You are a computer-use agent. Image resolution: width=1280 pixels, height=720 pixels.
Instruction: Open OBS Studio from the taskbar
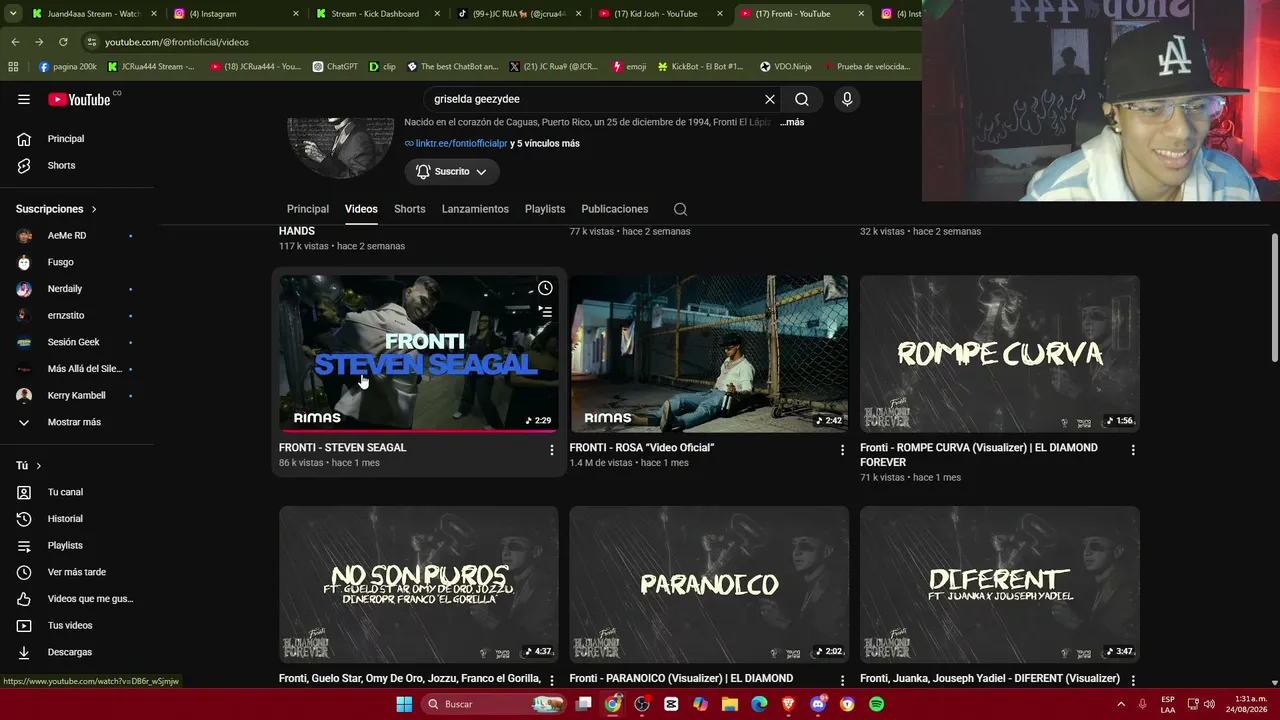[642, 704]
